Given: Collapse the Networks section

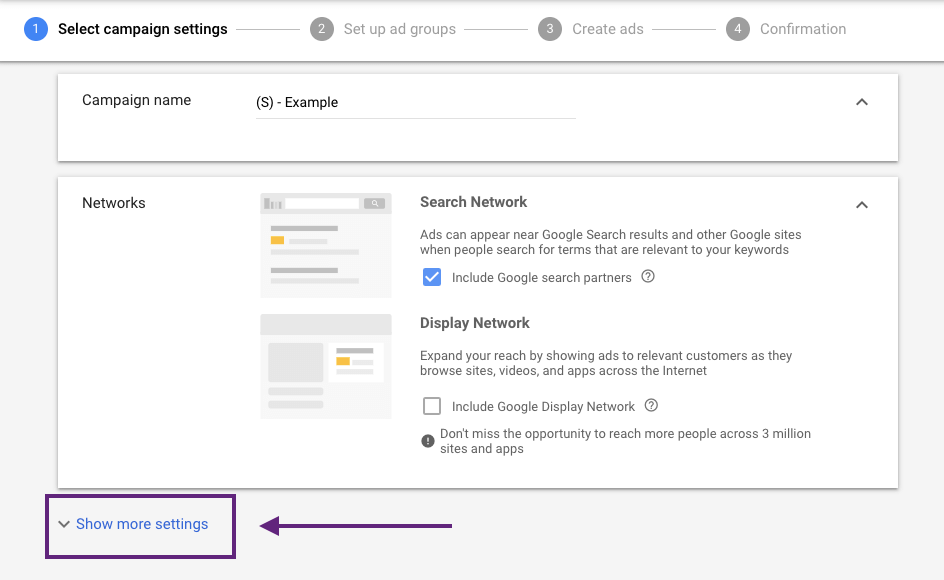Looking at the screenshot, I should coord(862,205).
